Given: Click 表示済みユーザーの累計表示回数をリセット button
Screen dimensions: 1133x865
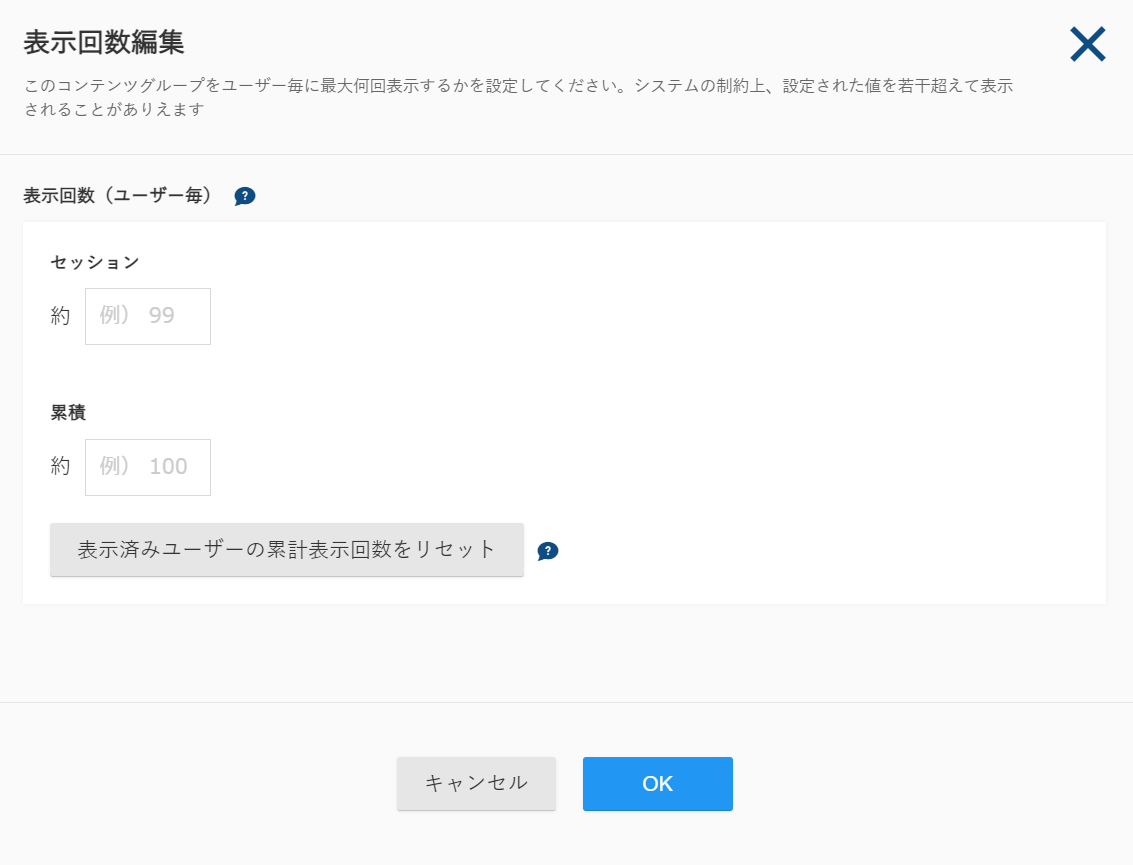Looking at the screenshot, I should coord(287,550).
